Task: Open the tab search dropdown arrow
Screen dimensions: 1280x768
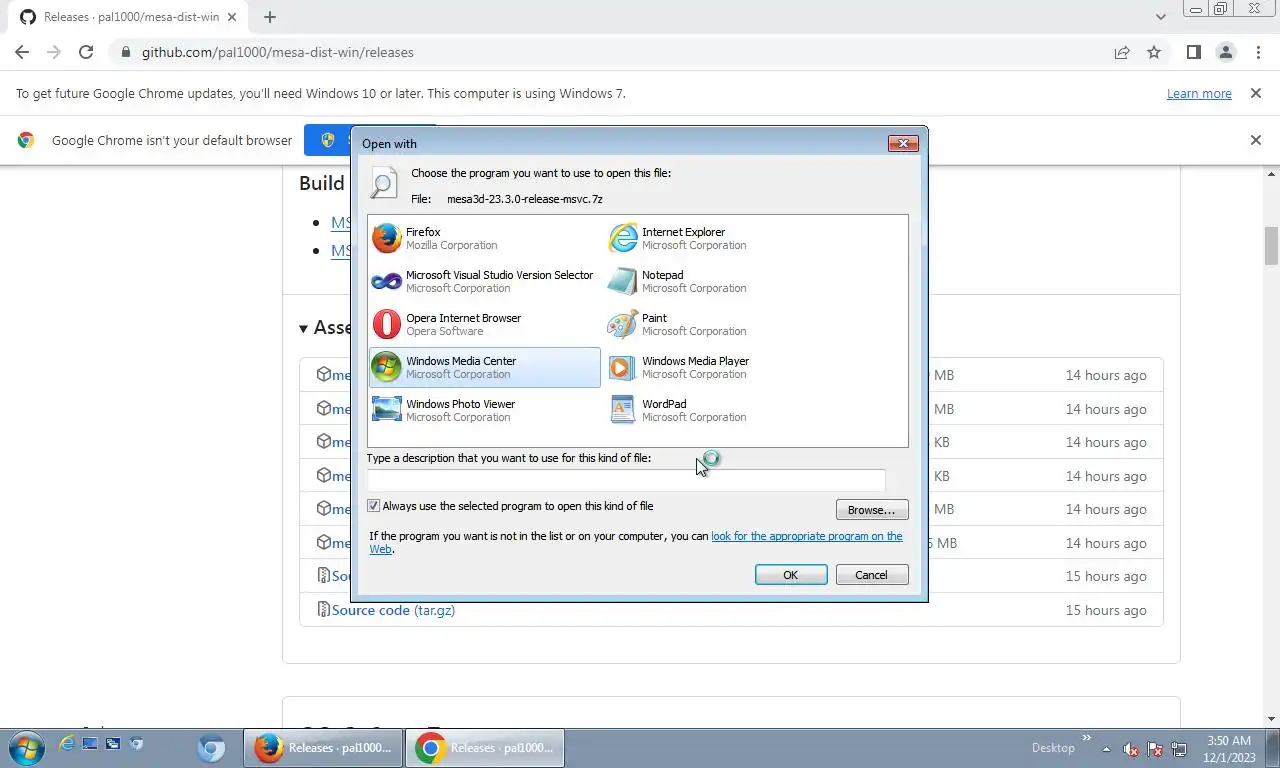Action: pos(1160,17)
